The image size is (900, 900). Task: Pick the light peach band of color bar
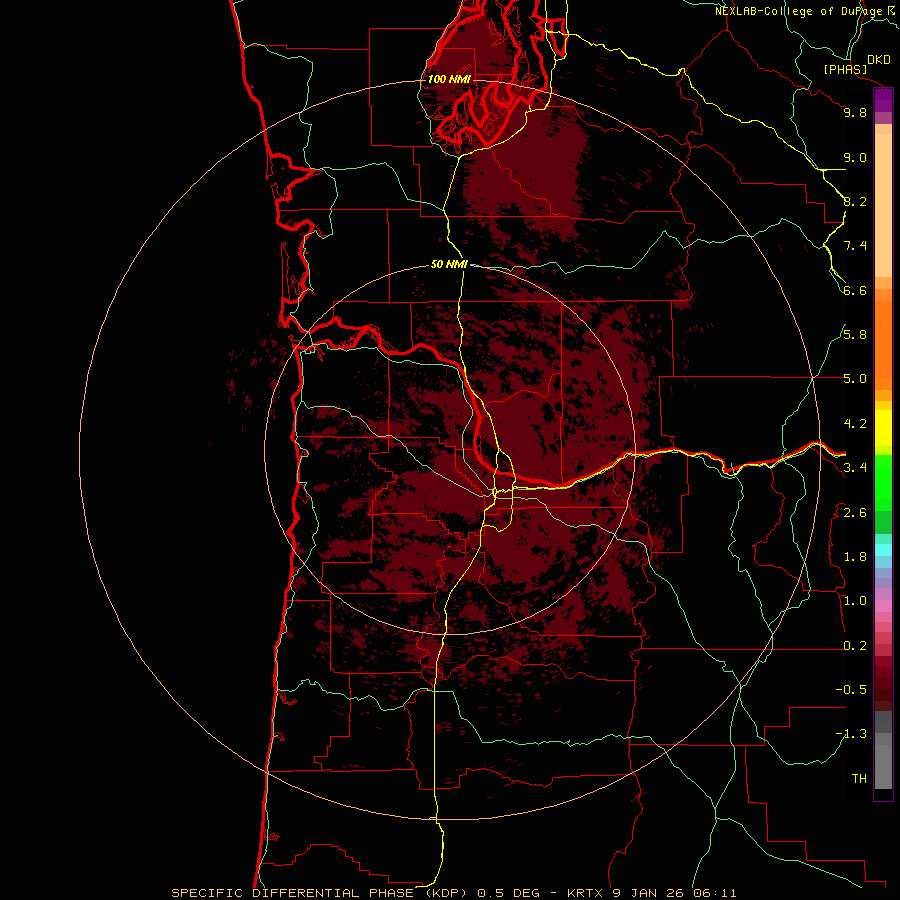coord(883,204)
